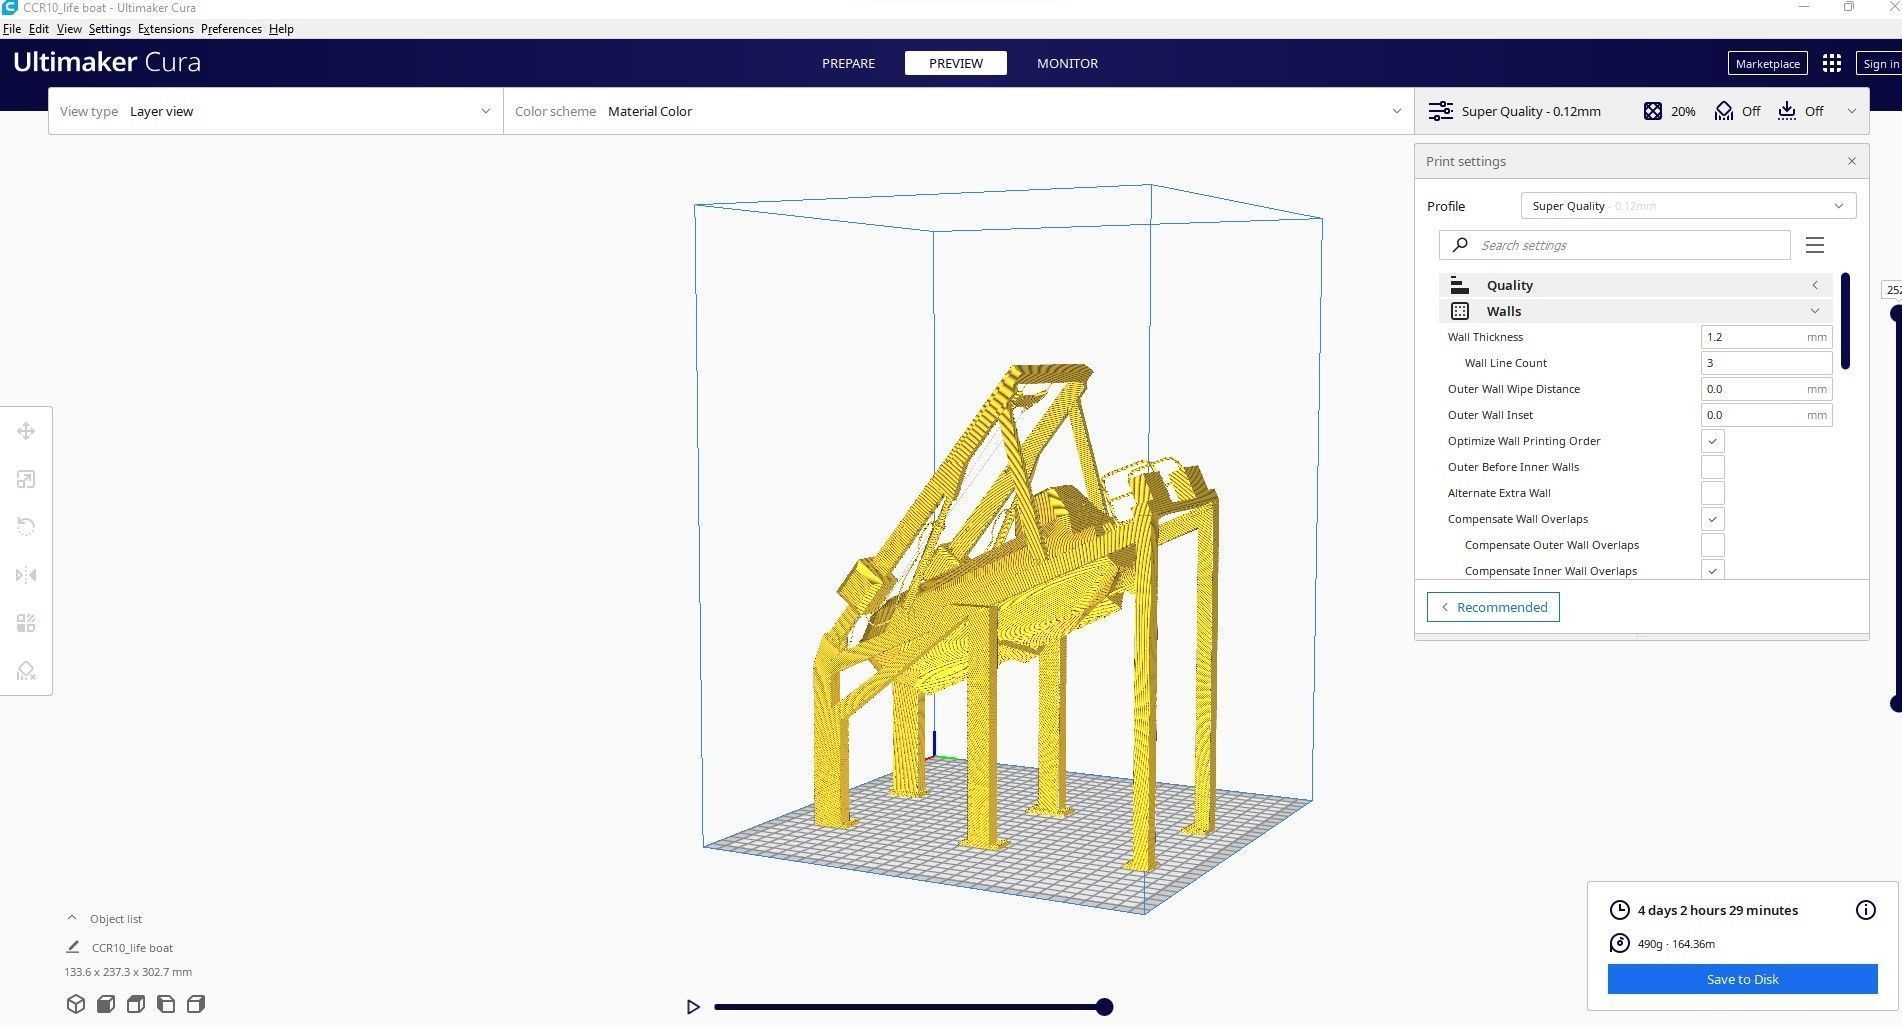The height and width of the screenshot is (1027, 1902).
Task: Click the simulation path slider handle
Action: (x=1104, y=1007)
